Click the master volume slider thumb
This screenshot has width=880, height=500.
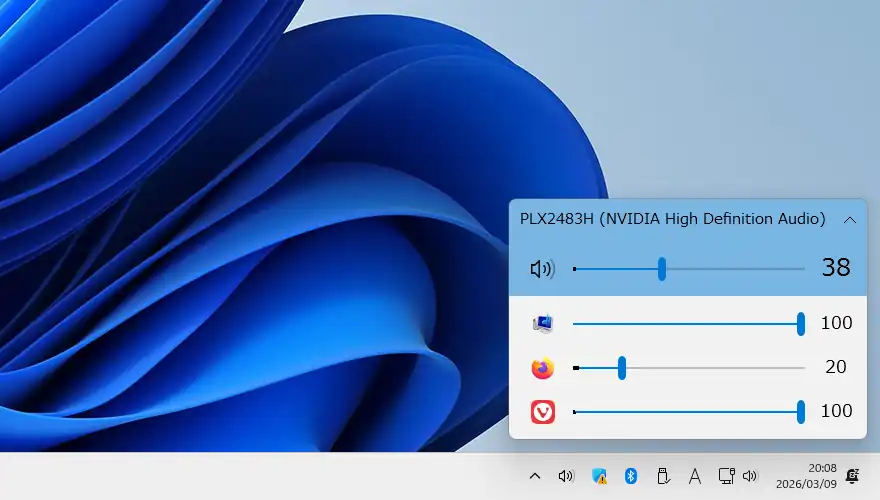click(x=662, y=269)
